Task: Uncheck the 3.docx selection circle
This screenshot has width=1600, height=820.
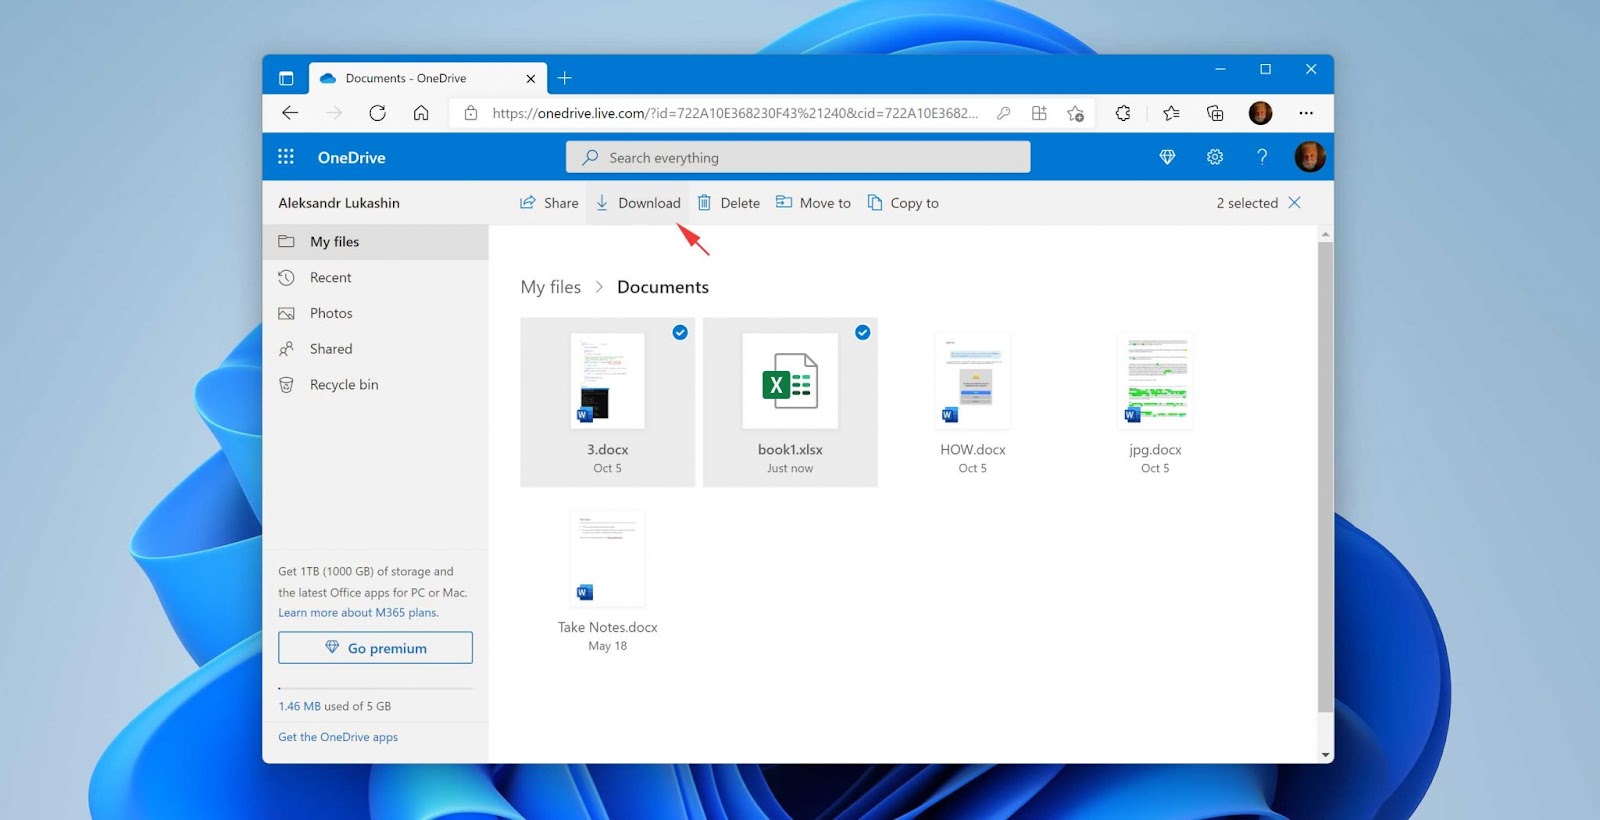Action: pos(680,333)
